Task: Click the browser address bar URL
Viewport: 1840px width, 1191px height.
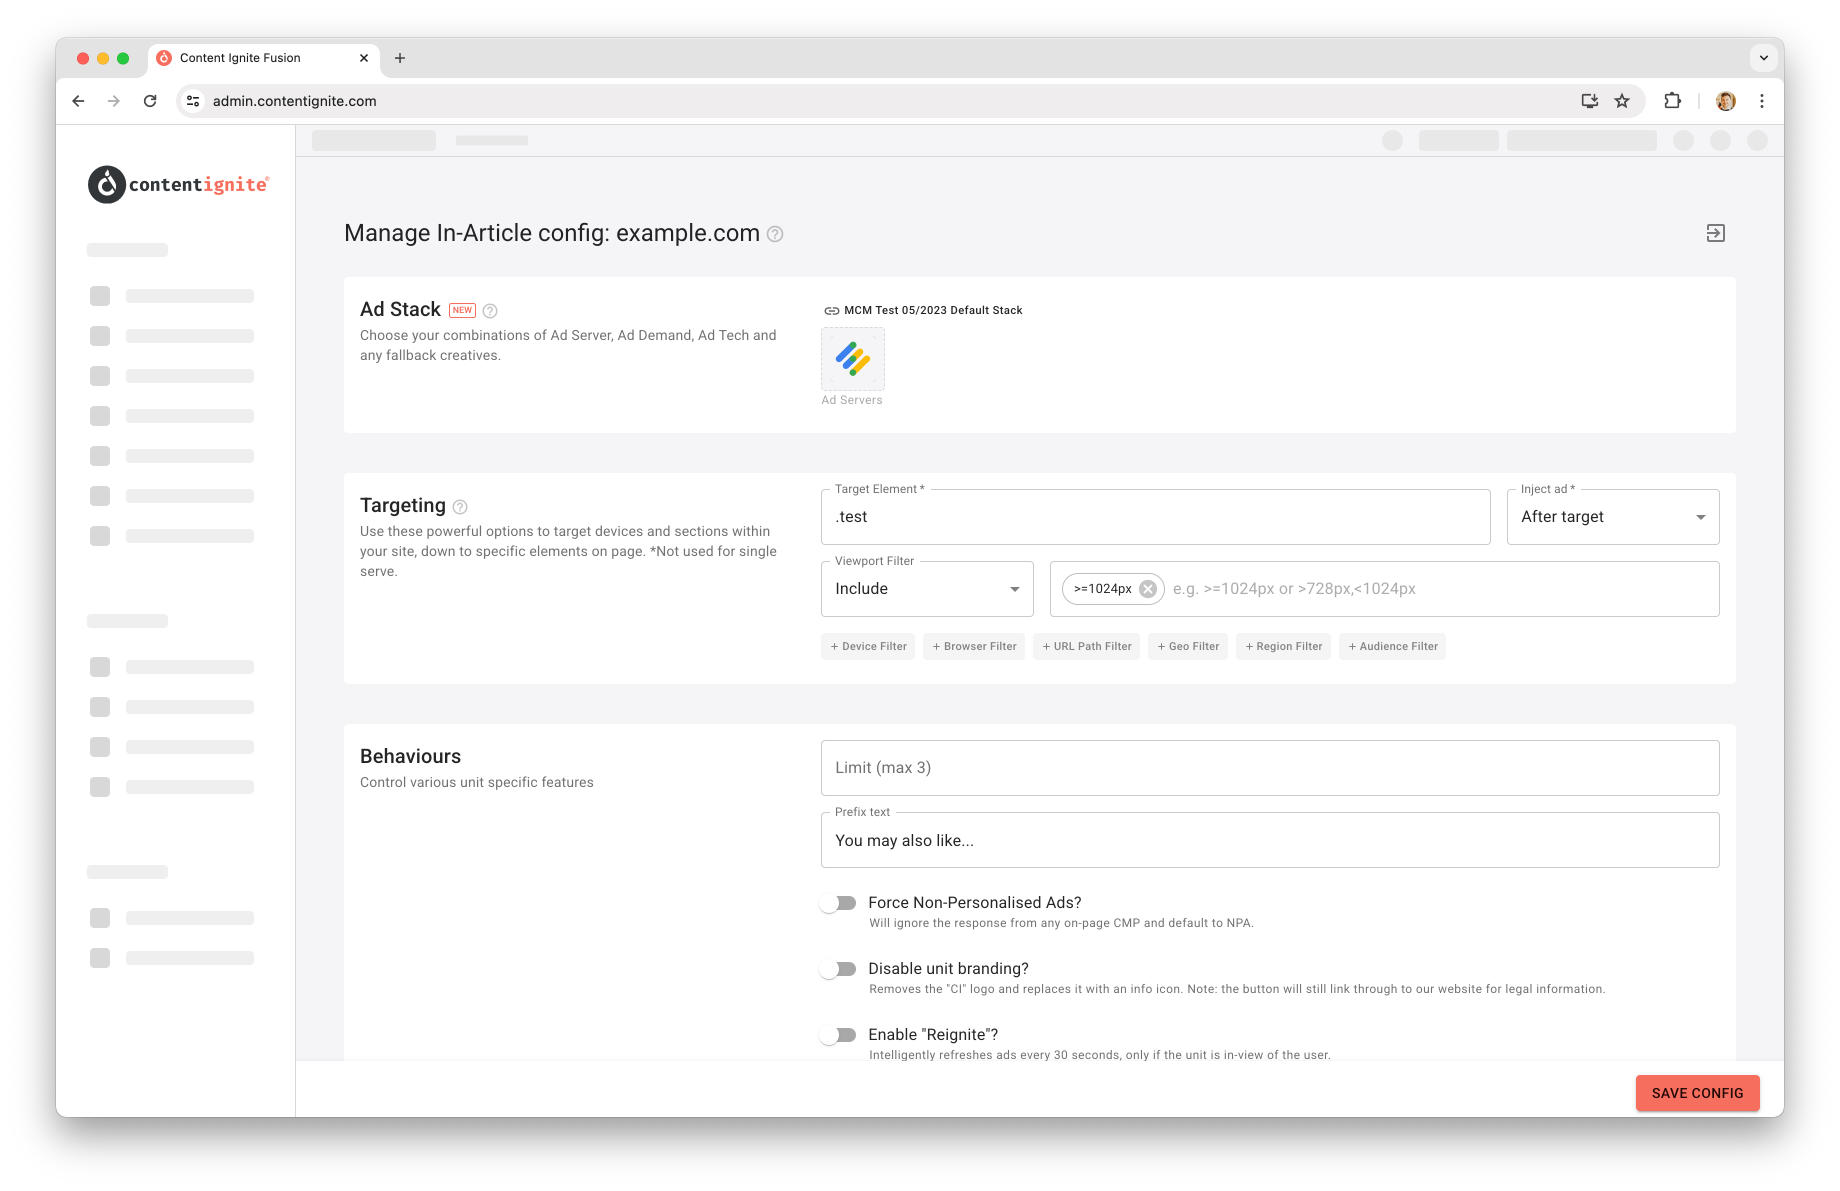Action: point(294,101)
